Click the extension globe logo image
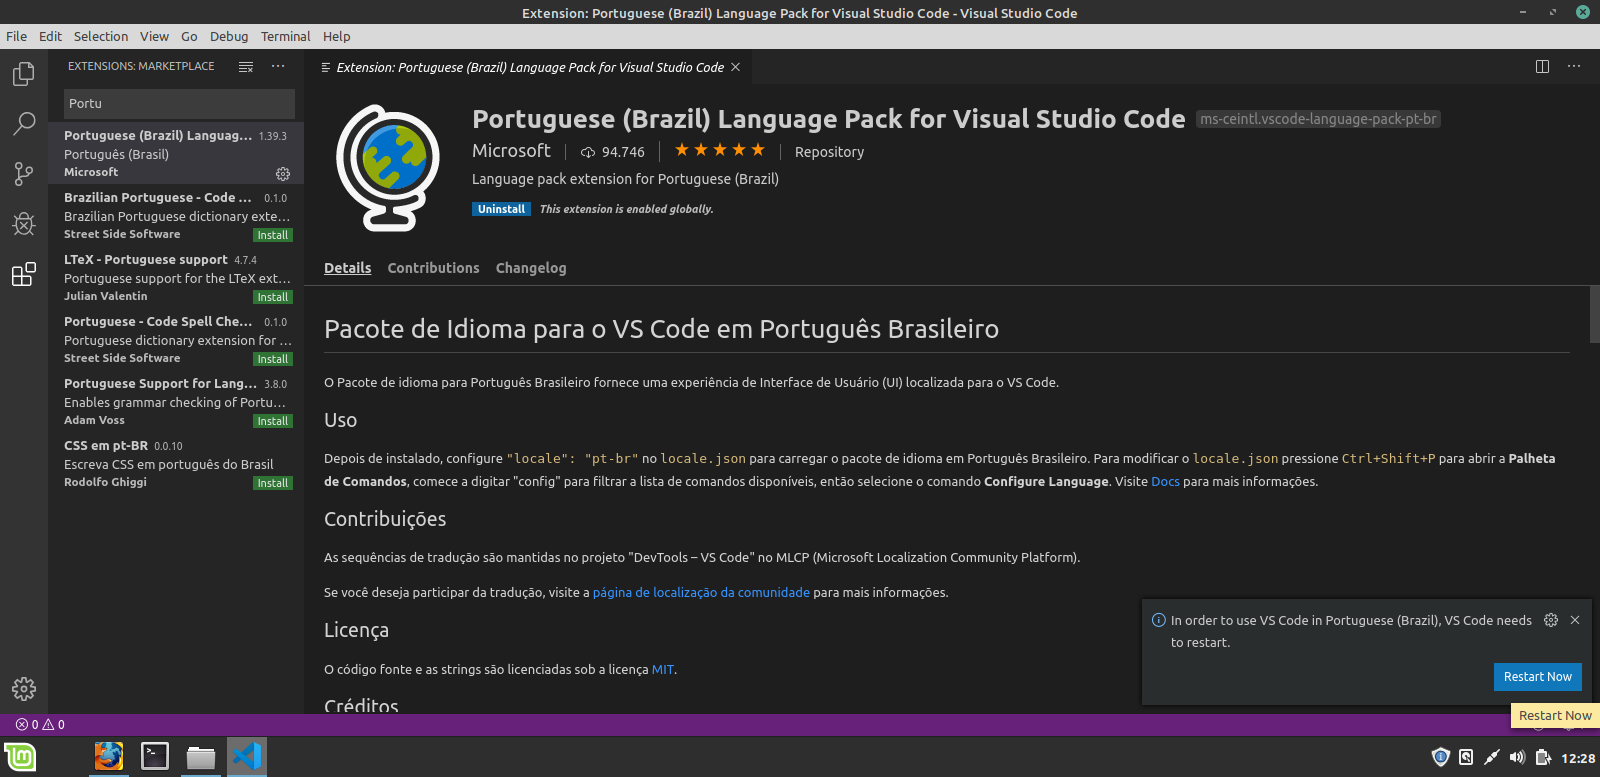1600x777 pixels. click(x=388, y=168)
